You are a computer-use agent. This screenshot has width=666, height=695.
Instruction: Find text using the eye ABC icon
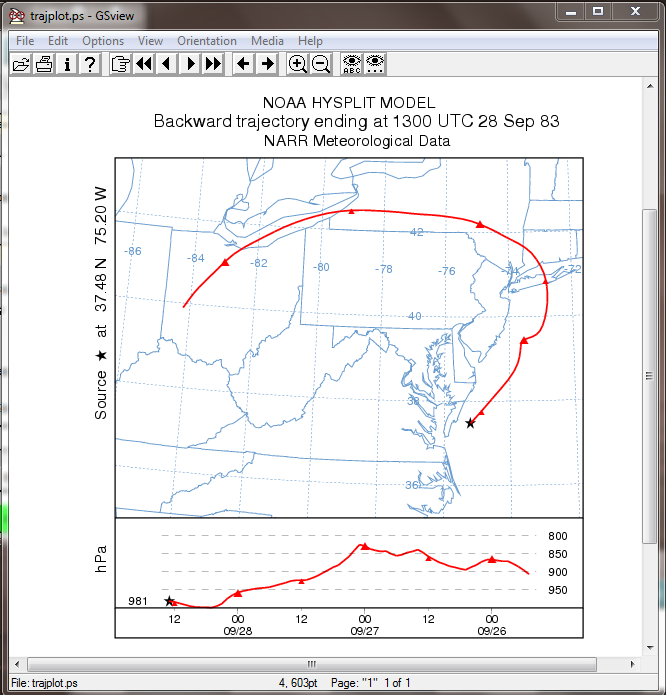coord(352,64)
